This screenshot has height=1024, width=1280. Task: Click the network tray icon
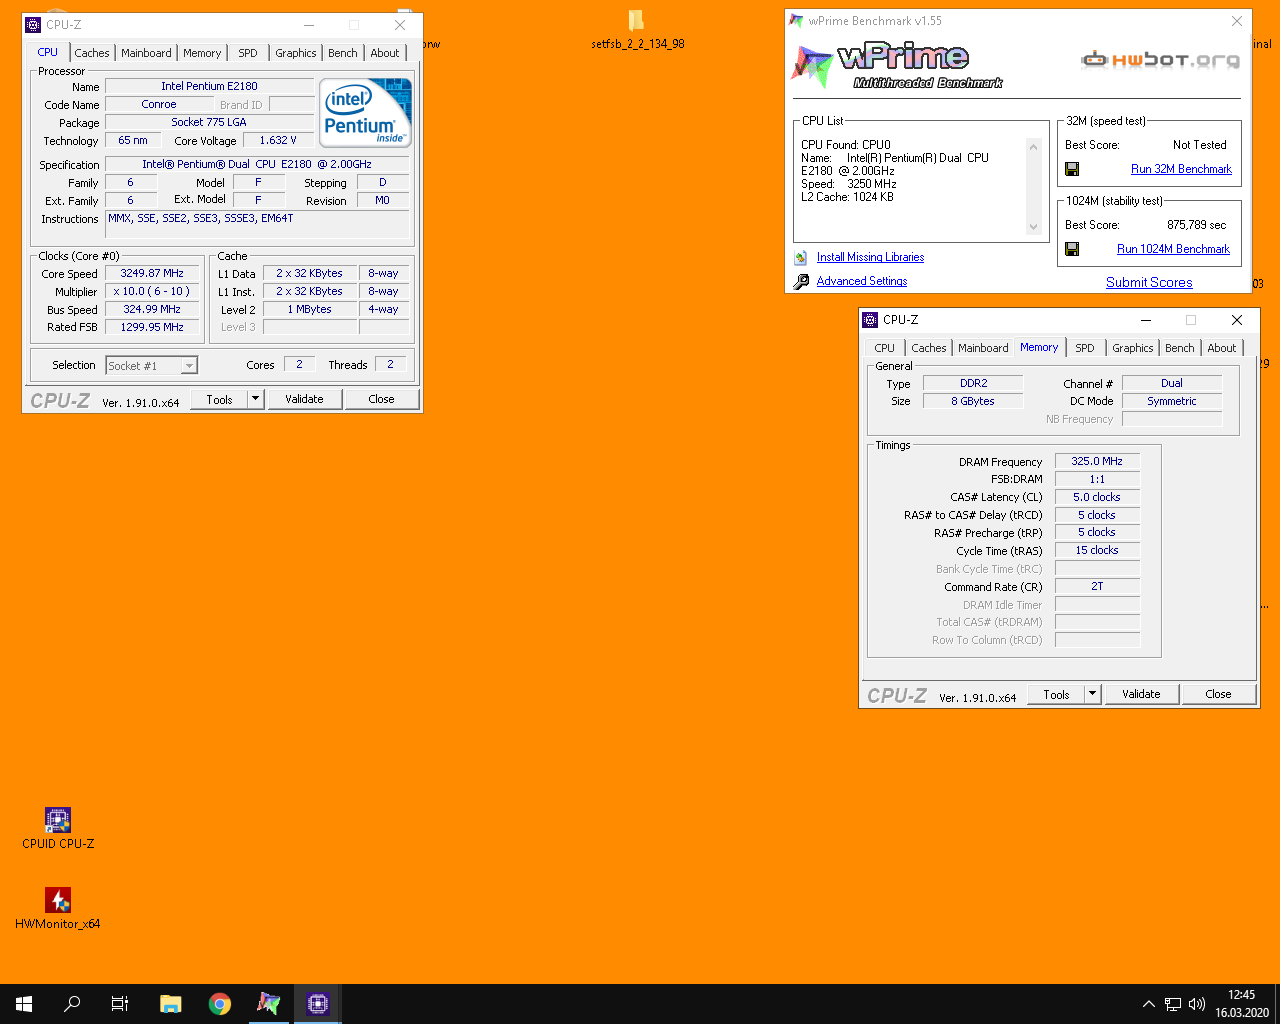point(1173,1004)
